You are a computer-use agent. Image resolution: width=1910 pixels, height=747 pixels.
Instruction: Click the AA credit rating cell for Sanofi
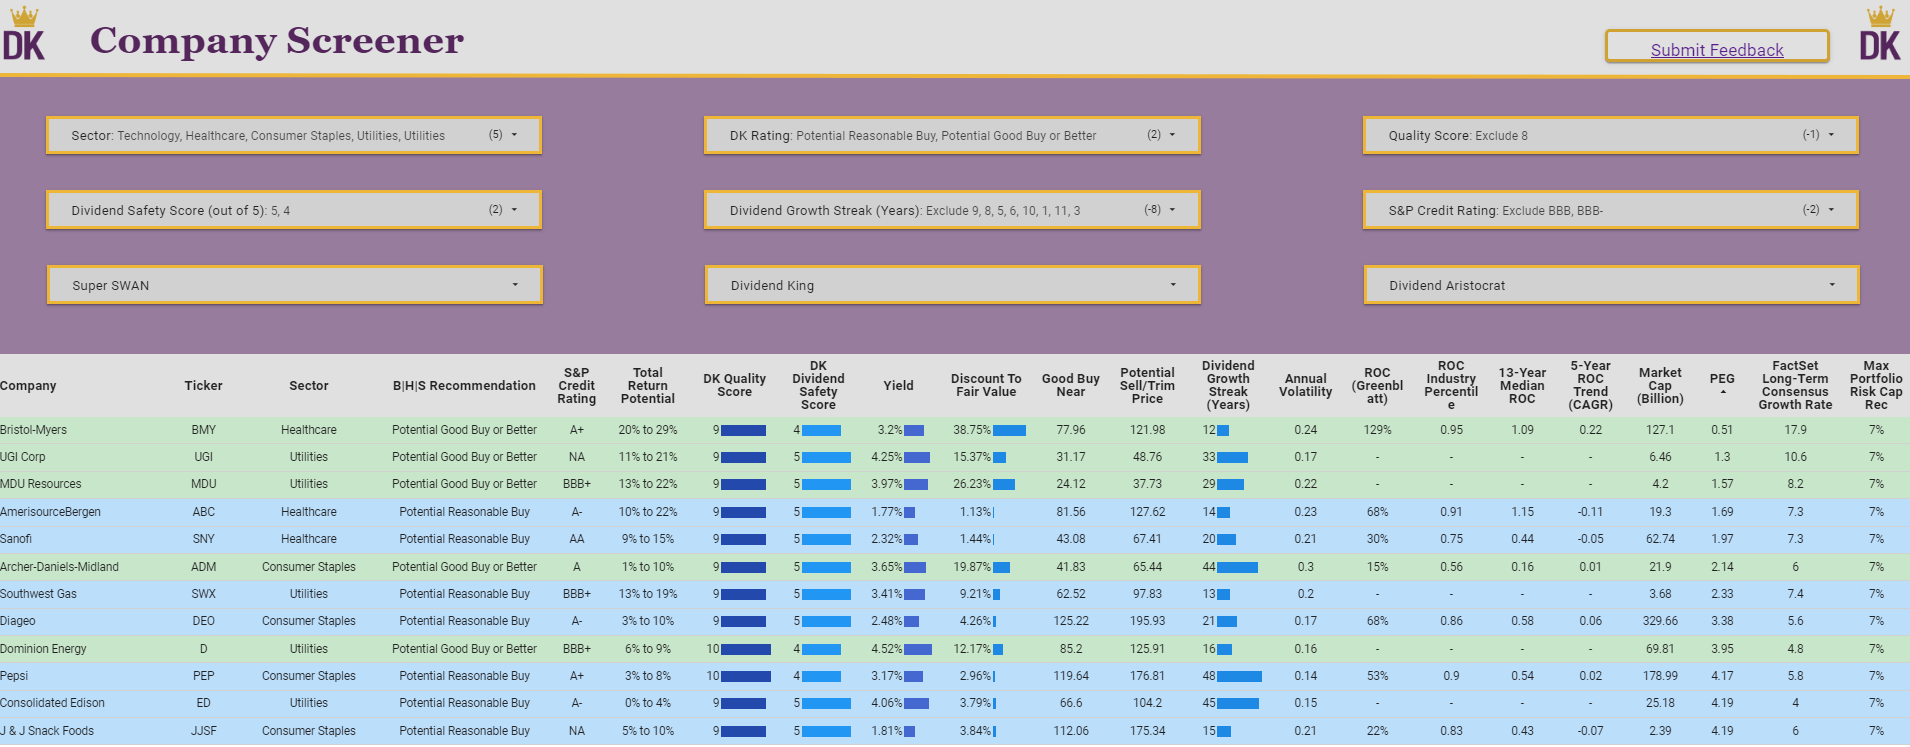(577, 539)
